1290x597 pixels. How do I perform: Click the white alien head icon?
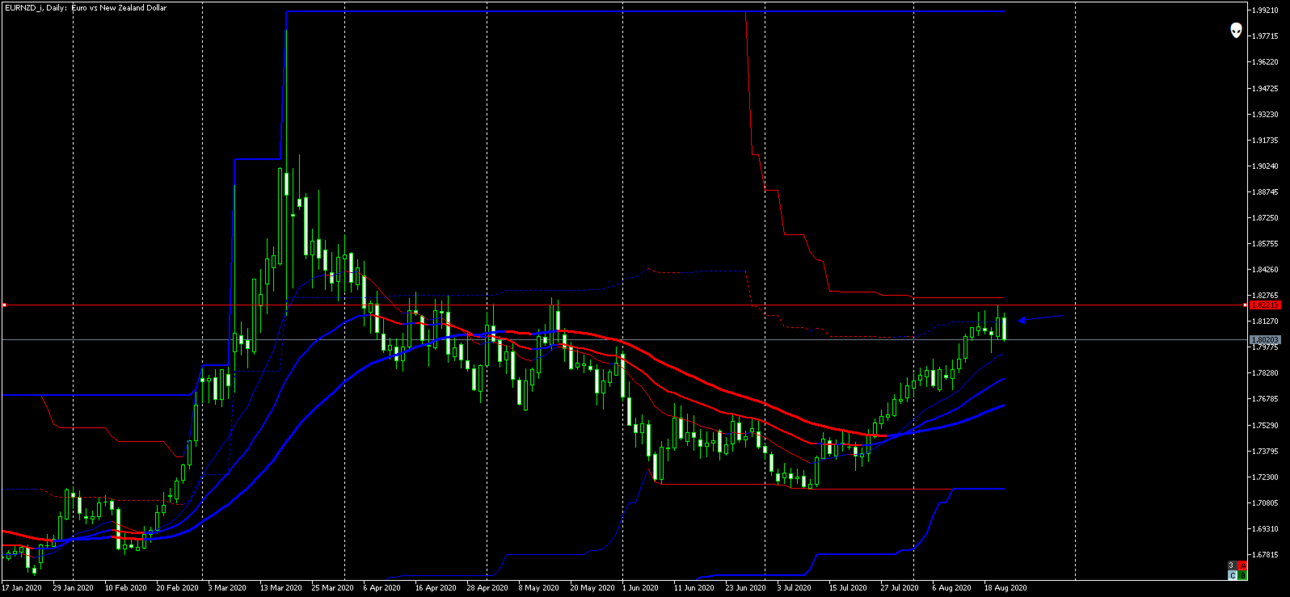point(1236,31)
